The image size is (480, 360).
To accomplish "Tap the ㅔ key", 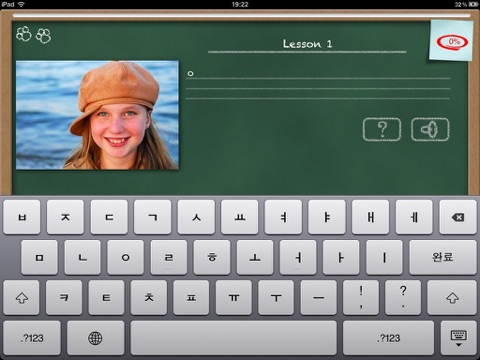I will click(x=414, y=217).
